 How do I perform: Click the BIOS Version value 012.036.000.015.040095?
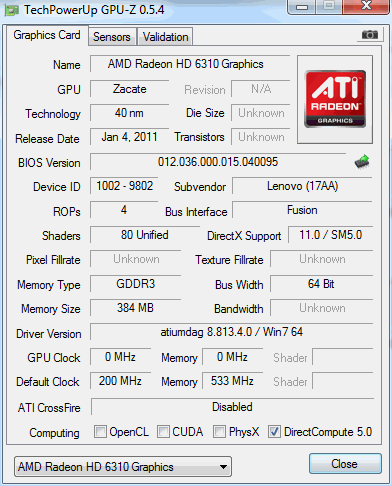(x=218, y=162)
